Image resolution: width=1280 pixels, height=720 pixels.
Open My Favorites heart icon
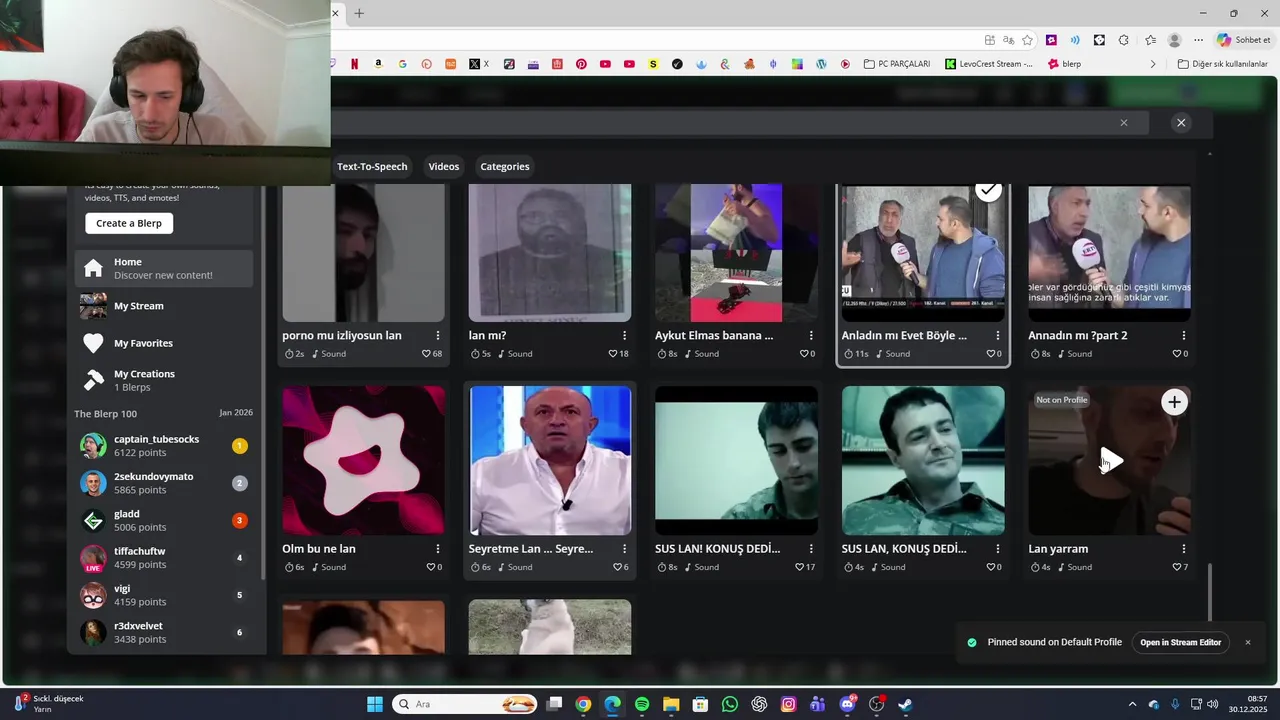point(93,343)
